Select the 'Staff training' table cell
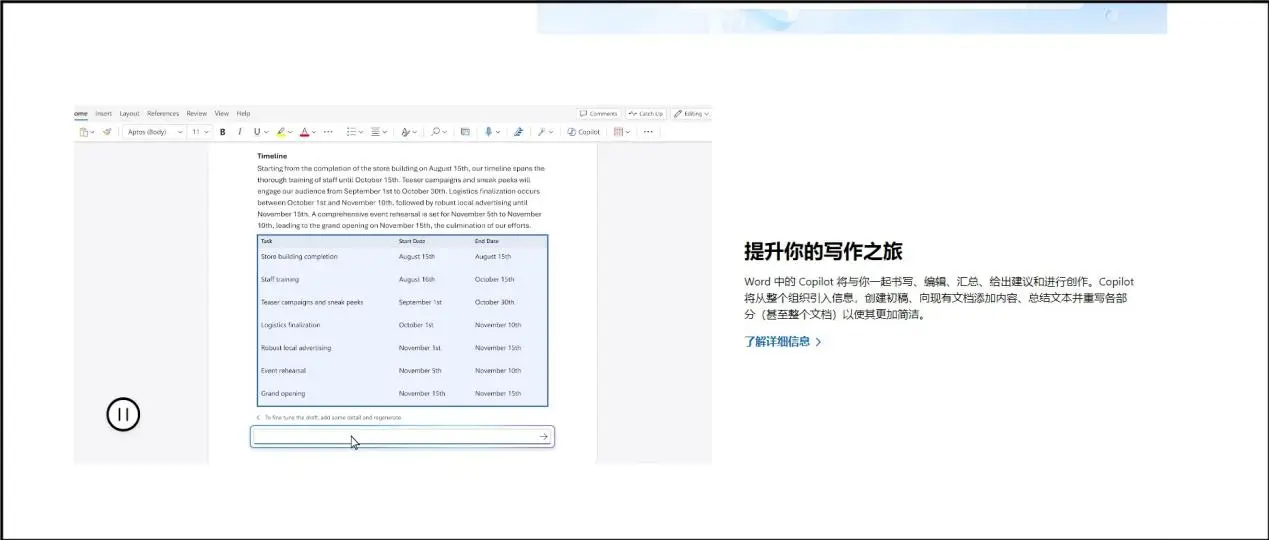 tap(280, 280)
